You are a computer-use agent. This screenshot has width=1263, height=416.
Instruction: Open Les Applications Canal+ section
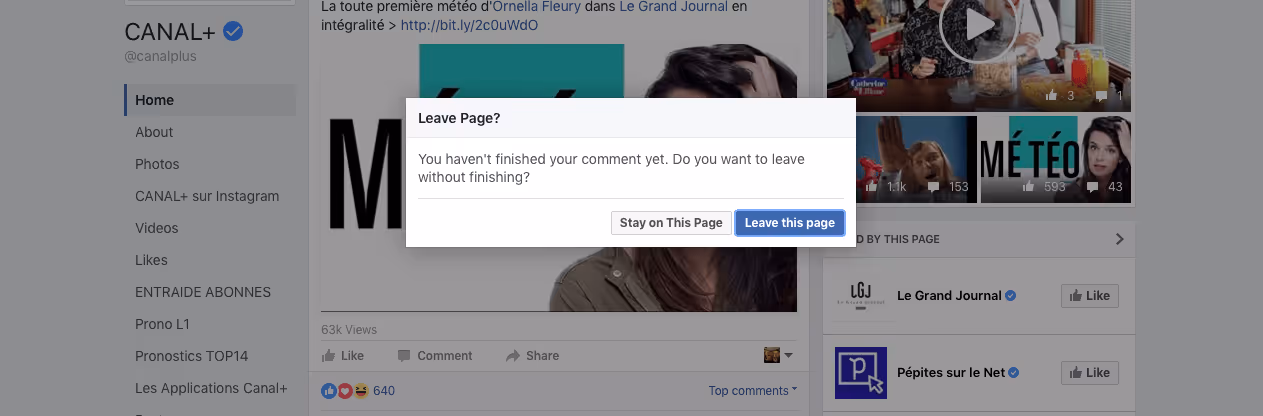point(211,388)
